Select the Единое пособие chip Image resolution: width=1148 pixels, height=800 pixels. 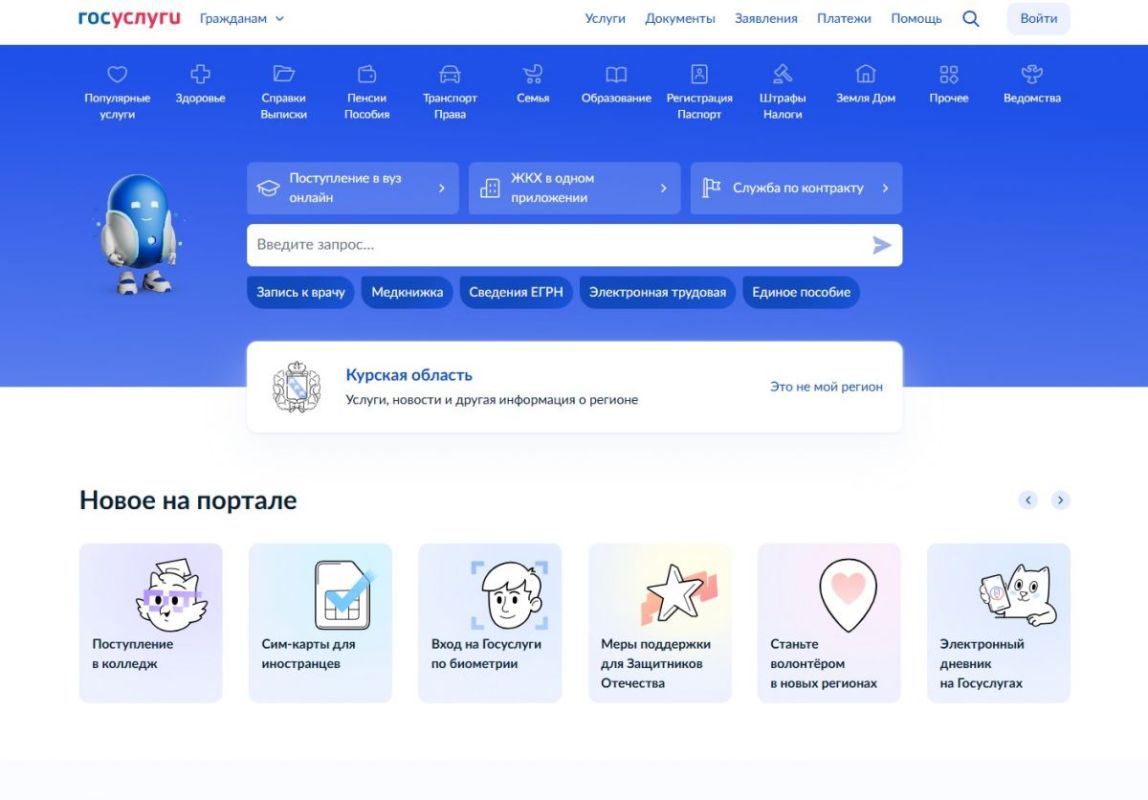pyautogui.click(x=801, y=292)
